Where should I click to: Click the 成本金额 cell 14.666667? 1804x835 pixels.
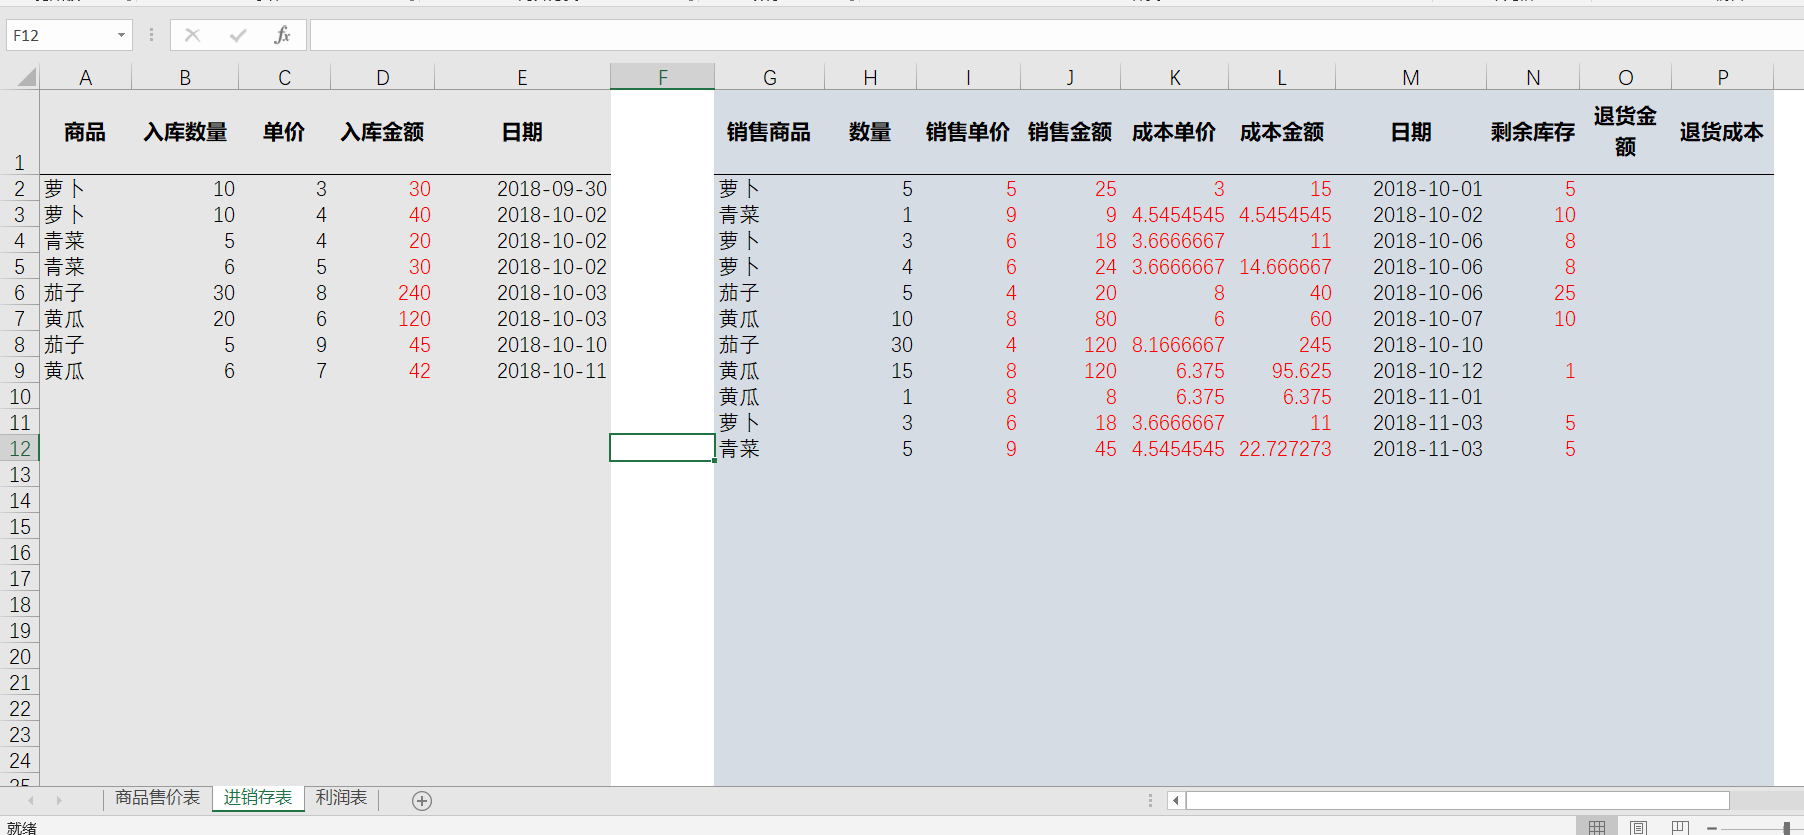coord(1282,267)
